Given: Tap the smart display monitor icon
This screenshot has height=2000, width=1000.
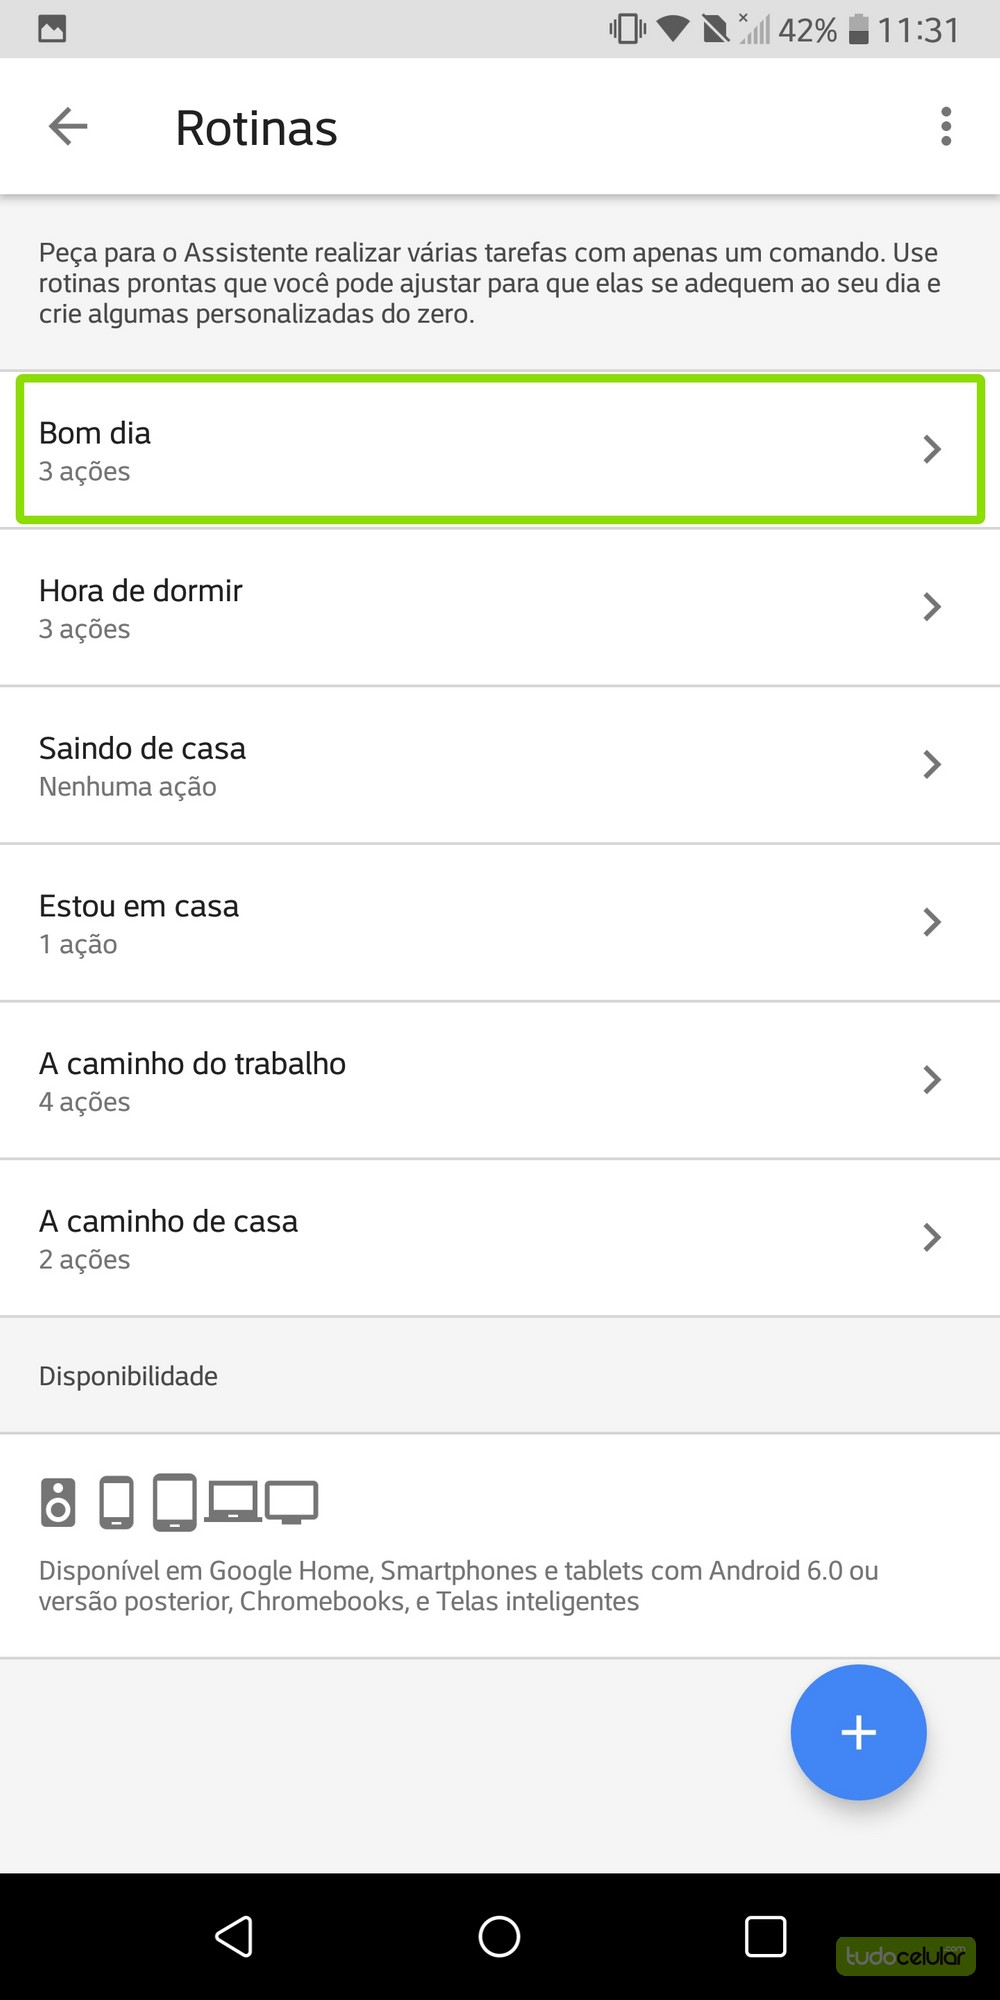Looking at the screenshot, I should [x=291, y=1503].
